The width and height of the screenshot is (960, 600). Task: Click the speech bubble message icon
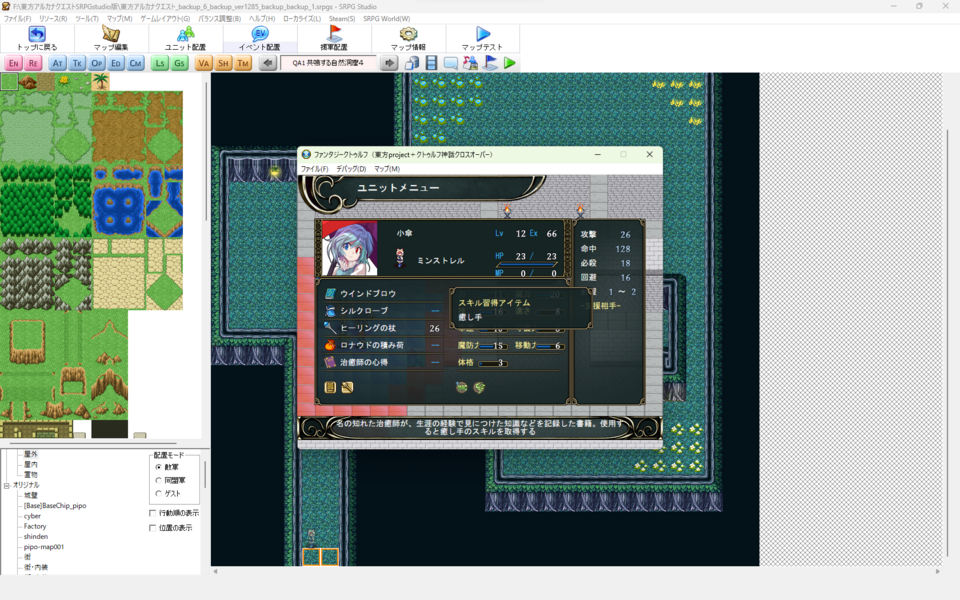click(451, 63)
